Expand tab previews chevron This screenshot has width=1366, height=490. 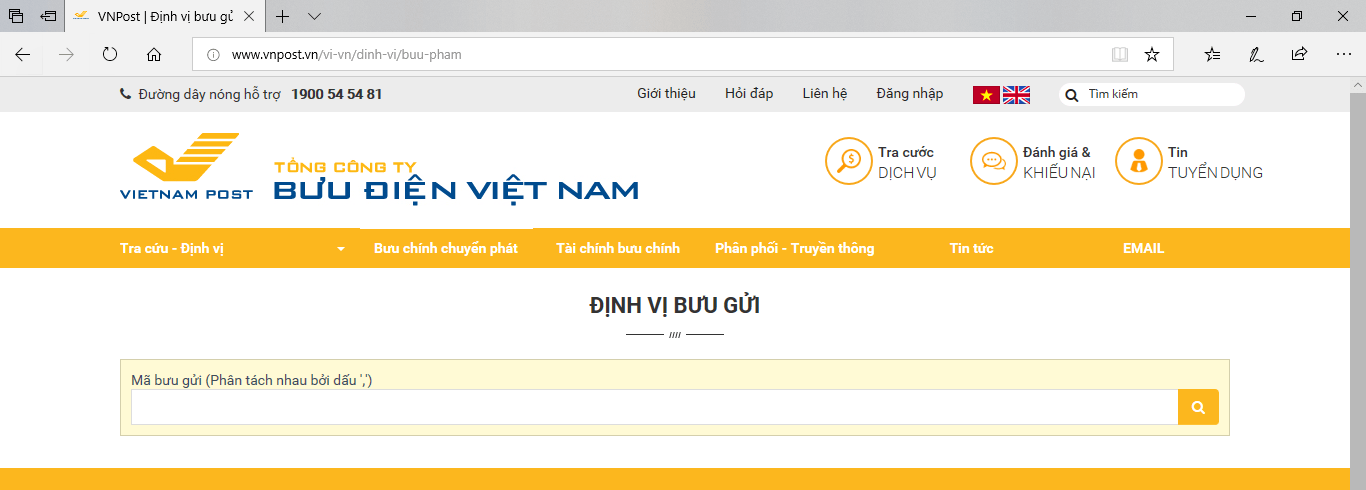(314, 16)
